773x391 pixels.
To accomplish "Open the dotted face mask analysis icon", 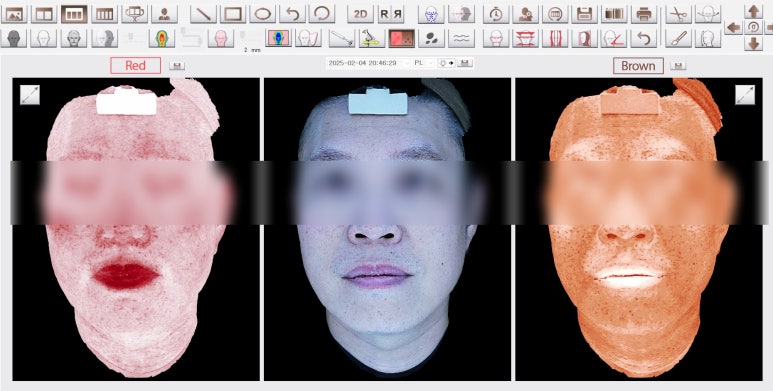I will [431, 14].
